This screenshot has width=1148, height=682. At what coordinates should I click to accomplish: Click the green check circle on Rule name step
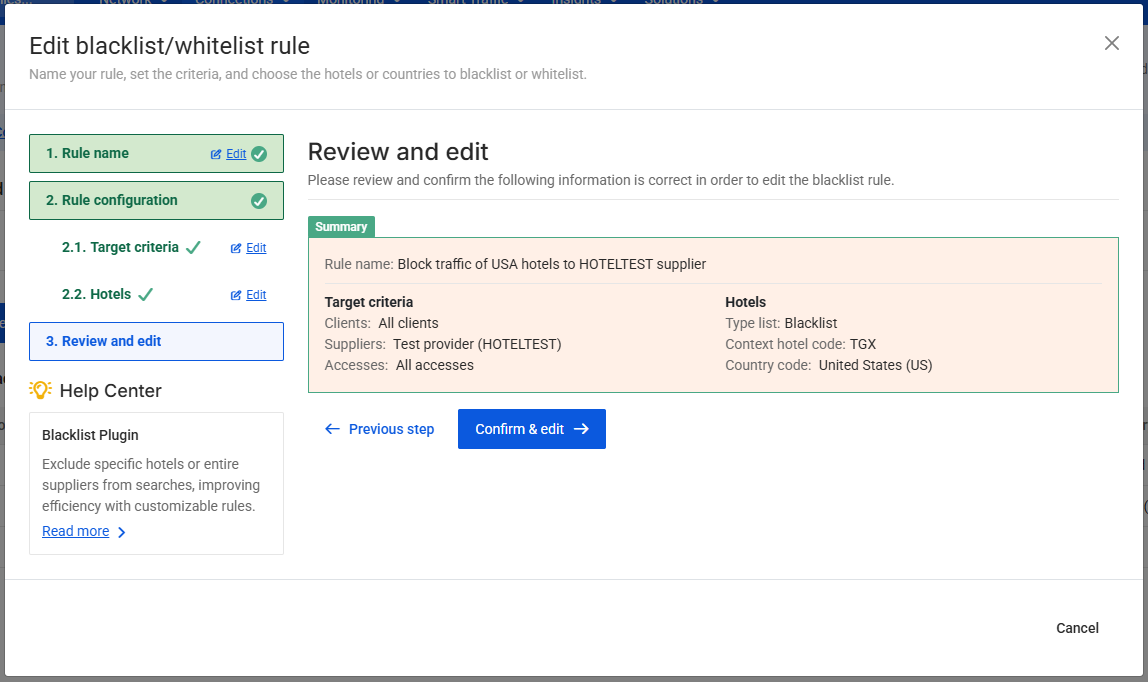259,154
